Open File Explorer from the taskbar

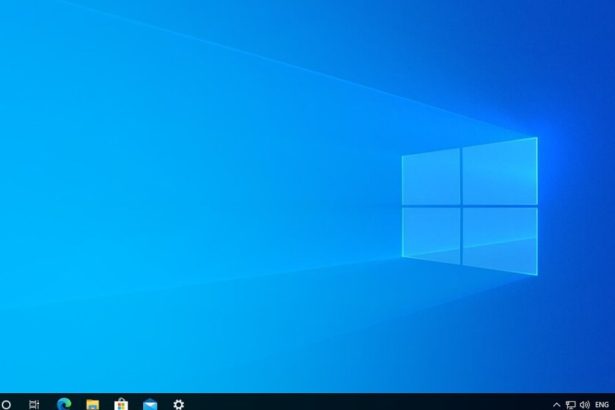(x=93, y=405)
